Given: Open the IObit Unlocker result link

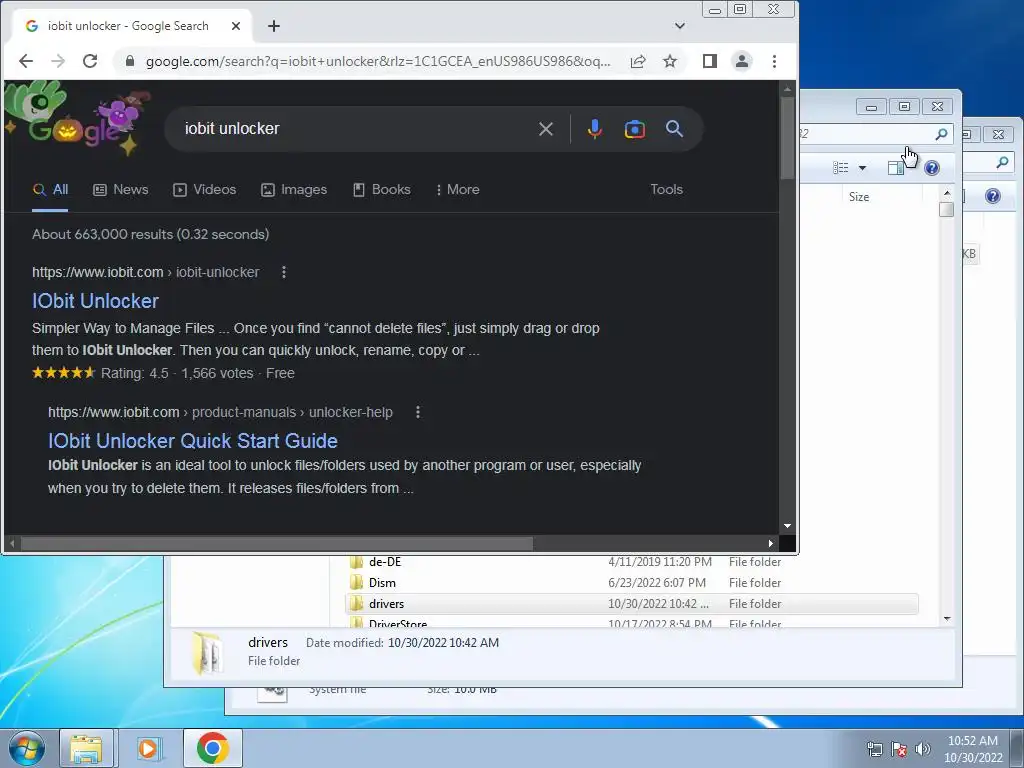Looking at the screenshot, I should [95, 301].
